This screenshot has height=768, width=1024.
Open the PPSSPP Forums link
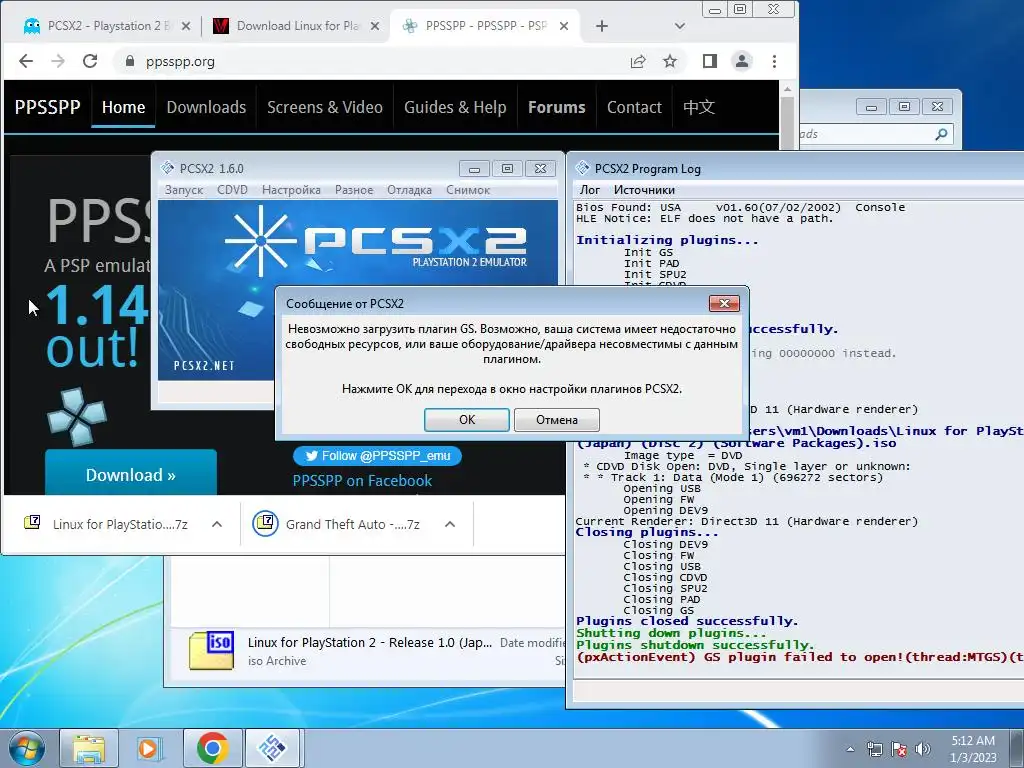click(x=556, y=107)
